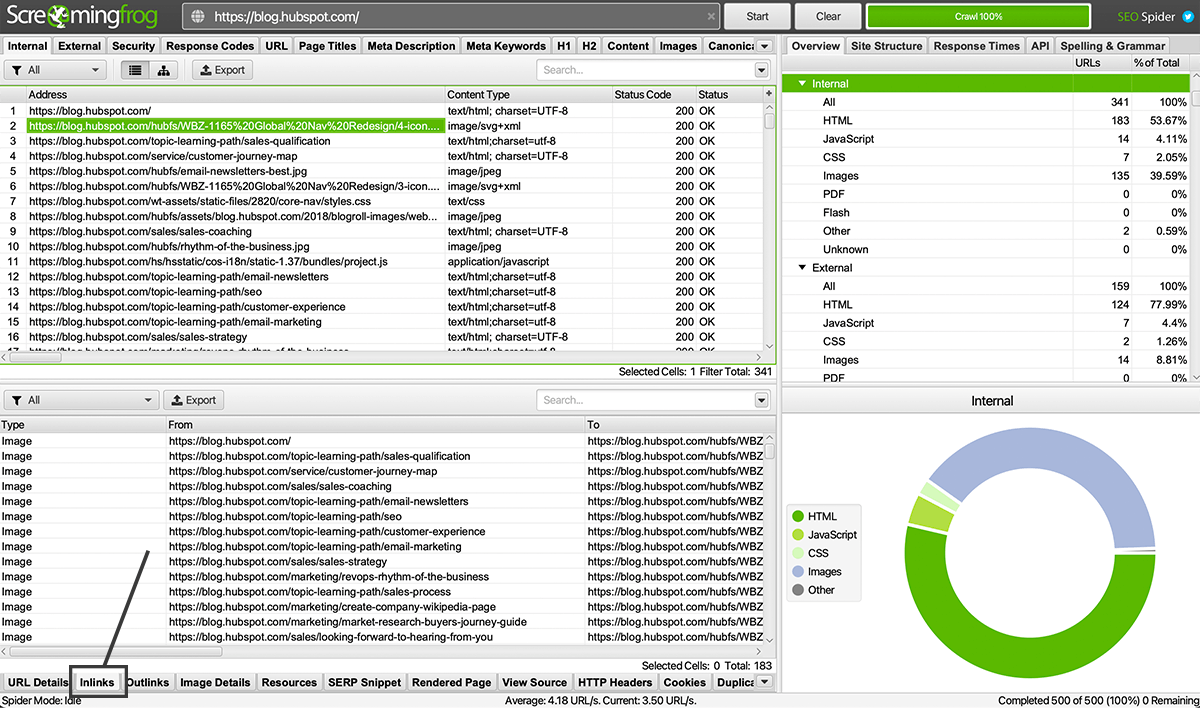Open the Site Structure tab
The width and height of the screenshot is (1200, 708).
tap(886, 46)
